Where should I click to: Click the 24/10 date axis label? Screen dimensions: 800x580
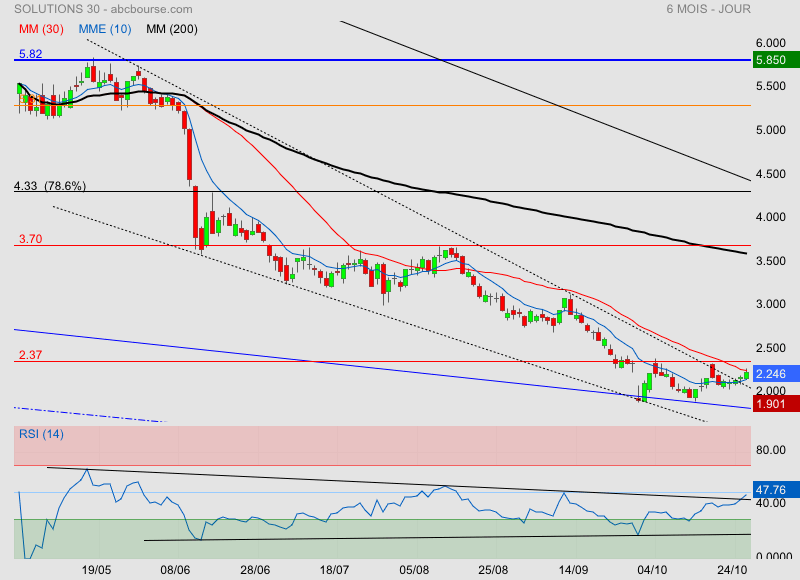[732, 569]
